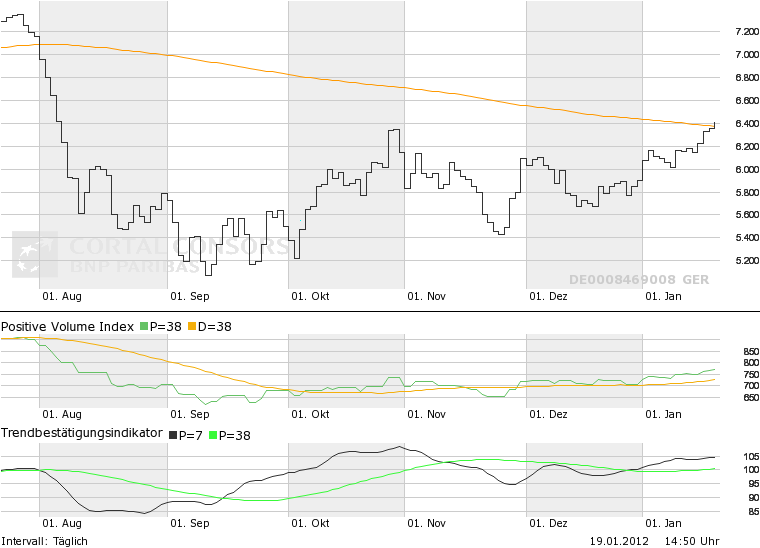This screenshot has width=760, height=548.
Task: Click 01. Sep under the Trendbestätigungsindikator chart
Action: point(190,523)
